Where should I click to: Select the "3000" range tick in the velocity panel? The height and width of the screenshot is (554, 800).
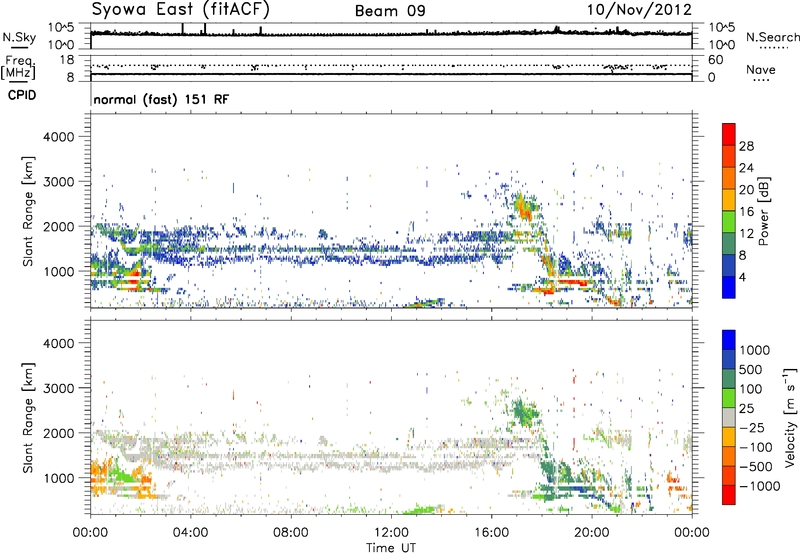(x=58, y=388)
